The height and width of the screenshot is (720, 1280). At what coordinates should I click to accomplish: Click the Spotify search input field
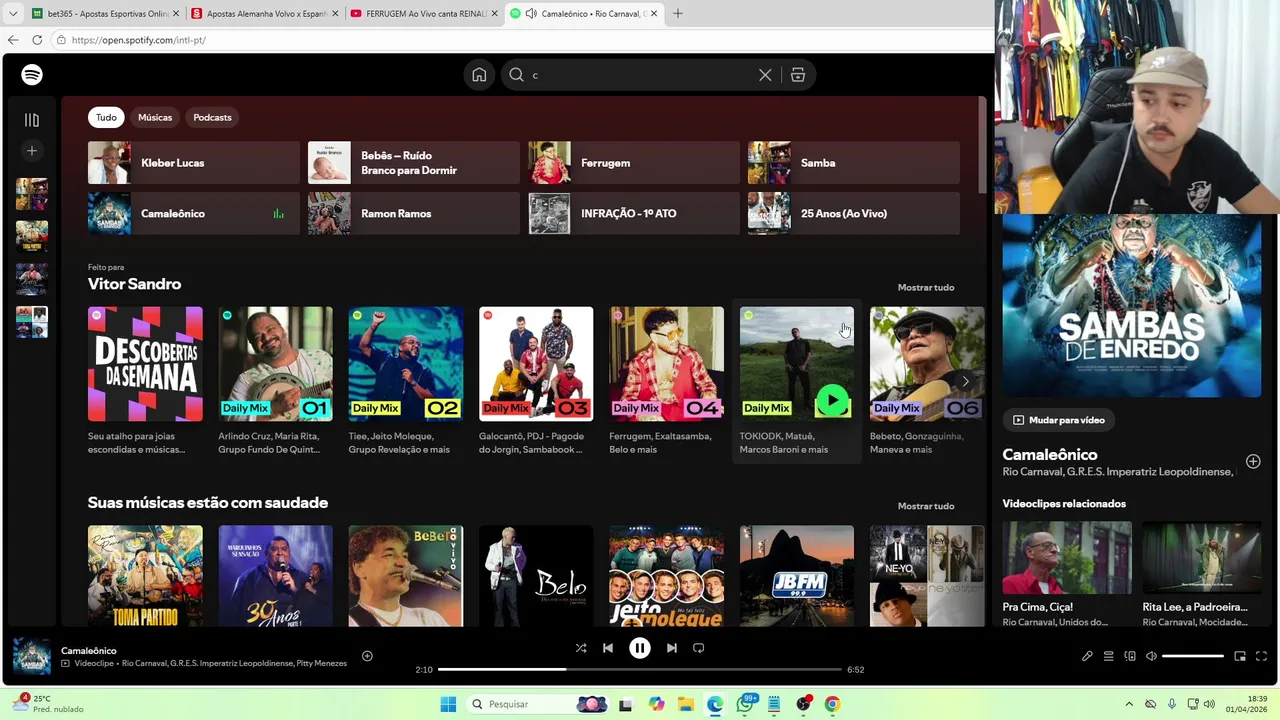pyautogui.click(x=640, y=75)
